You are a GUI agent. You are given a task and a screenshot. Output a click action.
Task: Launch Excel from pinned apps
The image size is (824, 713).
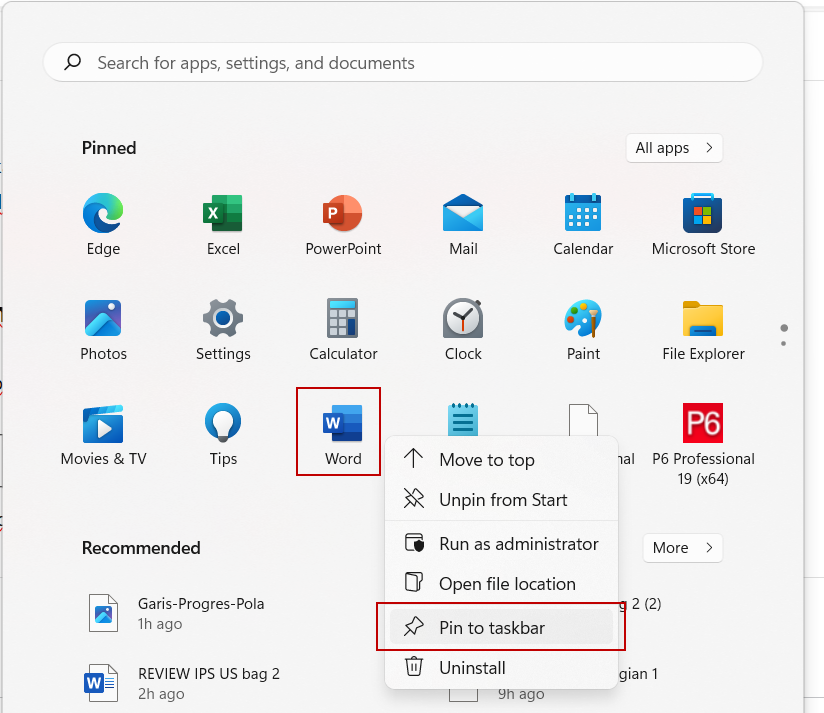point(223,224)
